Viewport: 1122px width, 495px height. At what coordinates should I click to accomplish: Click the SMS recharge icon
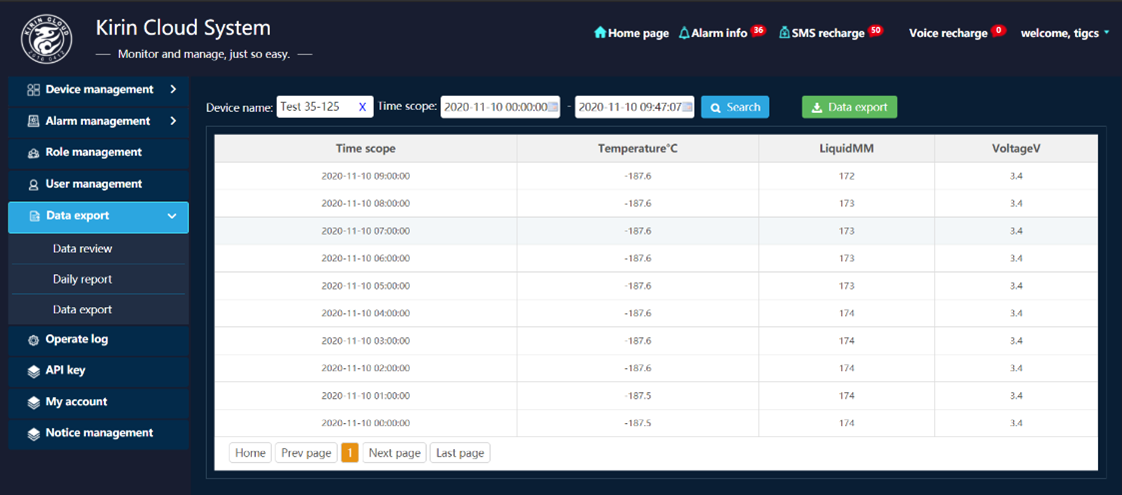tap(784, 33)
